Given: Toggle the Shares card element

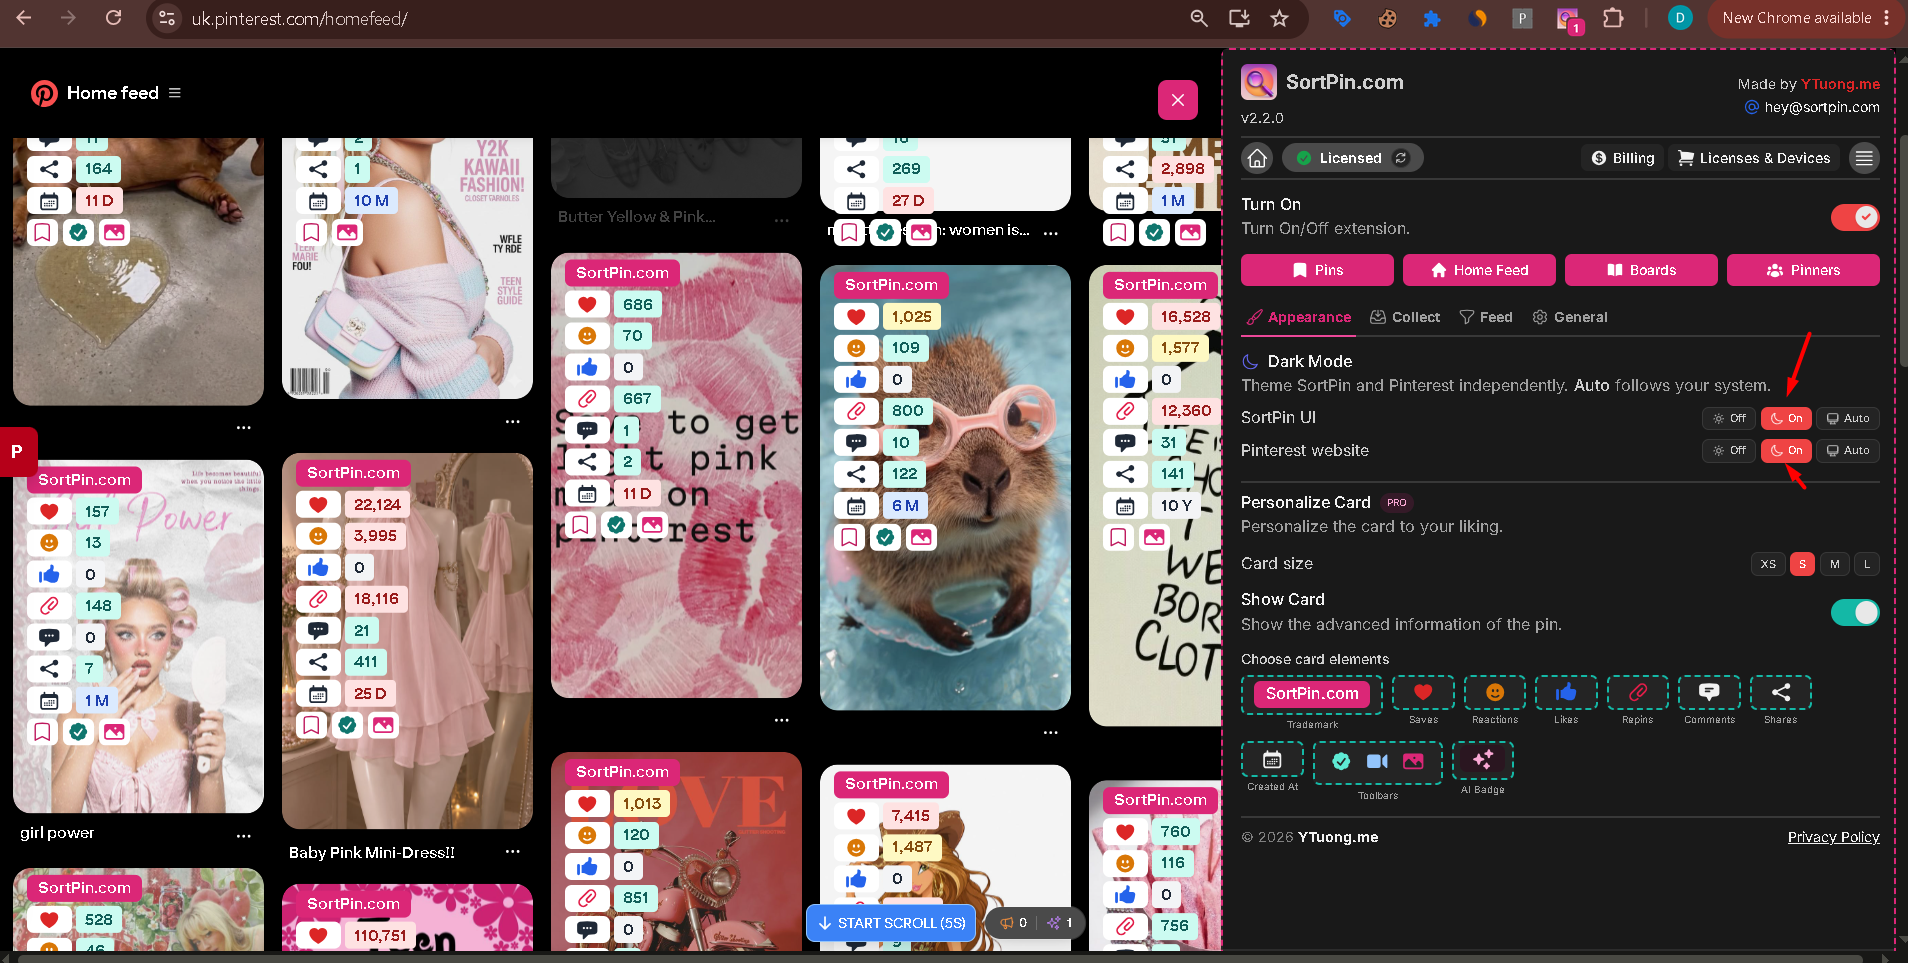Looking at the screenshot, I should (x=1781, y=692).
